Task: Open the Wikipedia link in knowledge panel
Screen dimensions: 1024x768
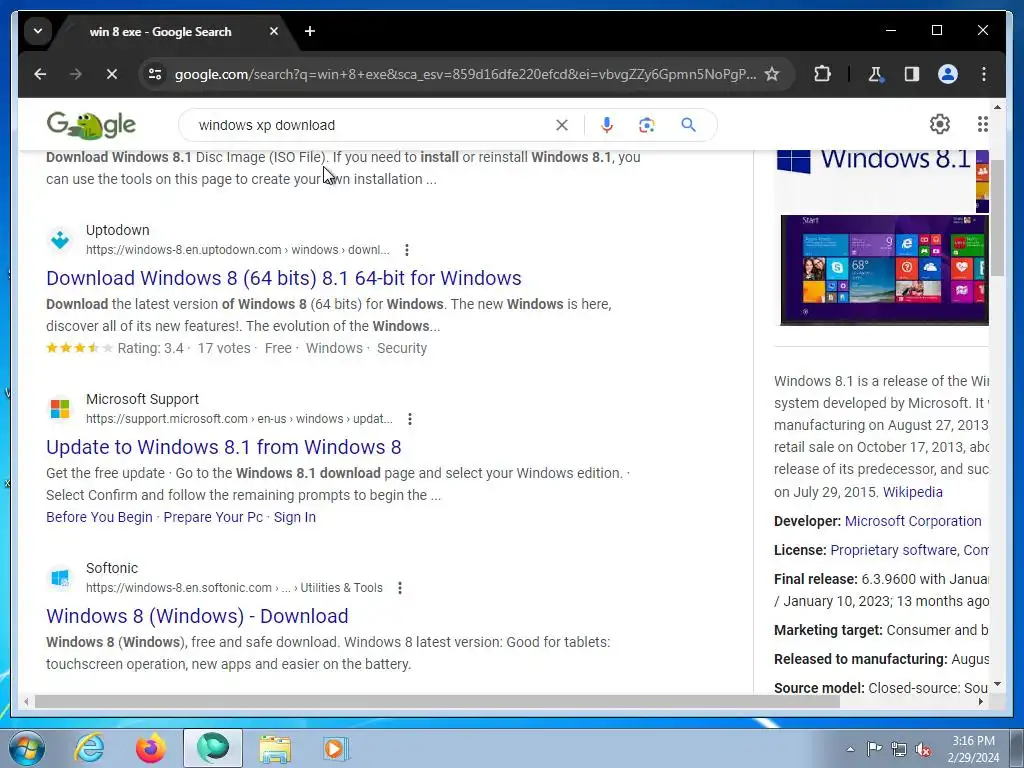Action: (x=912, y=492)
